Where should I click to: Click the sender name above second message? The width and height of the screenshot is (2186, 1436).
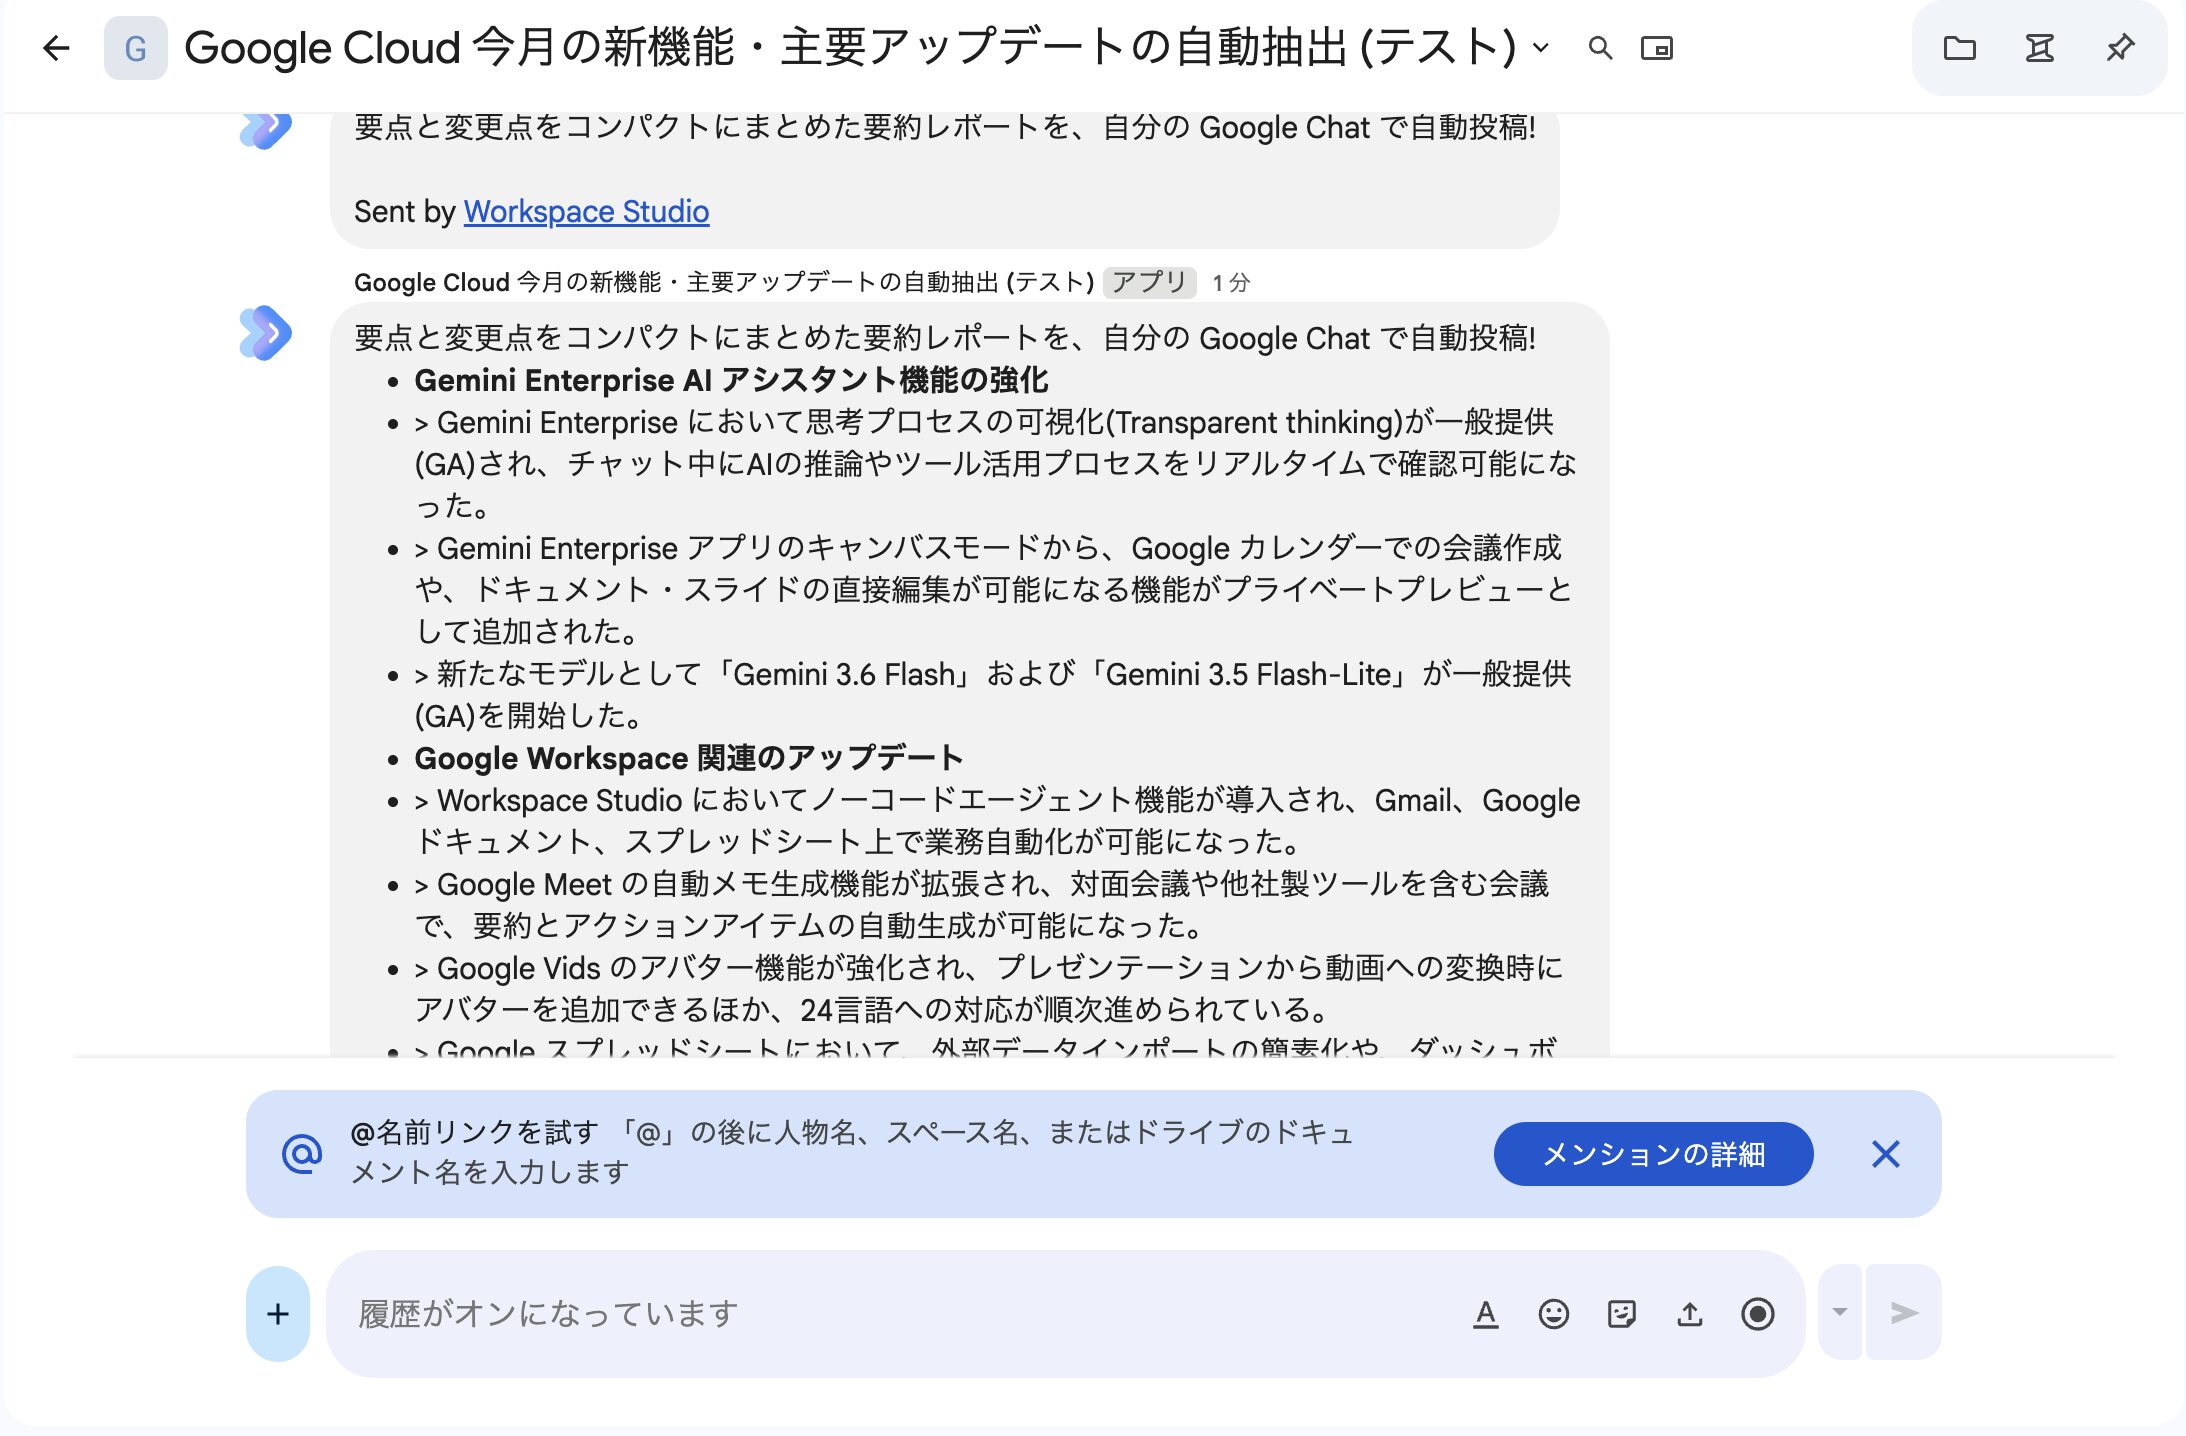click(724, 283)
